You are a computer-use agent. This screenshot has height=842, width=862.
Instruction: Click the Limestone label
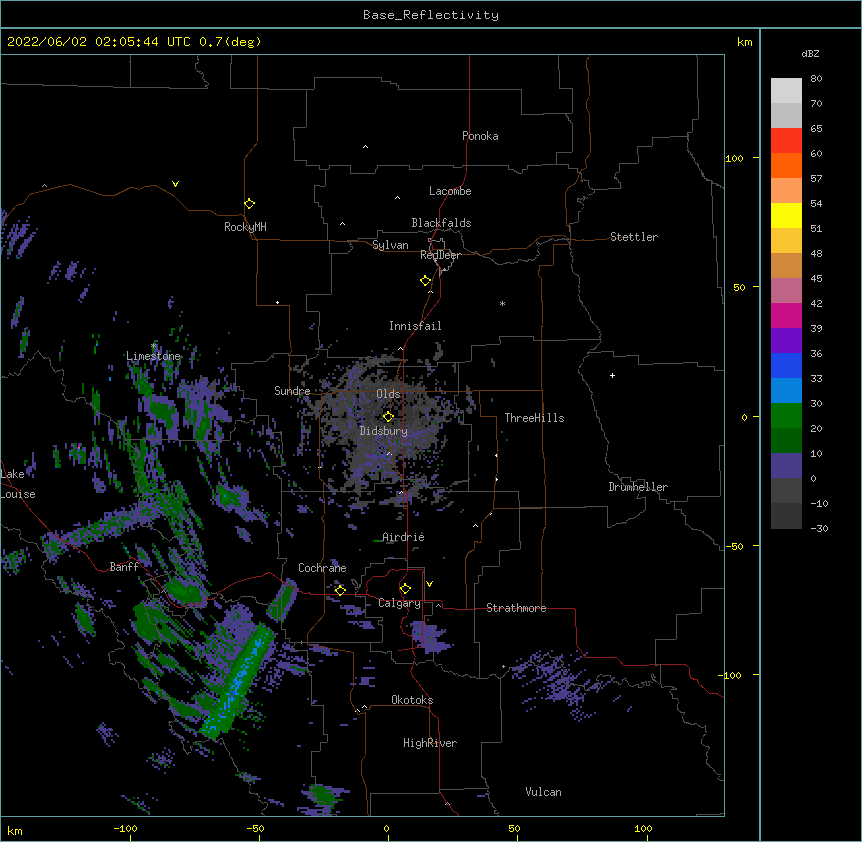[153, 356]
